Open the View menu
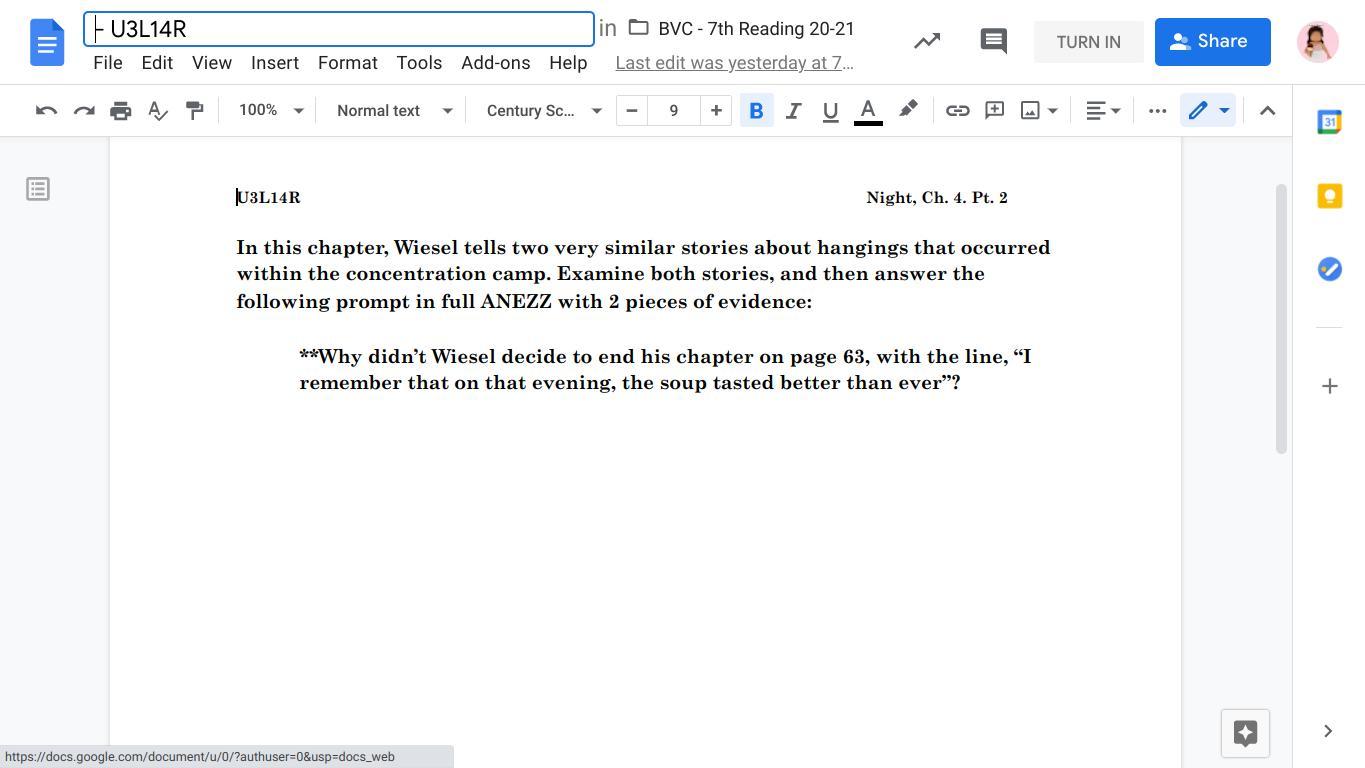 point(212,63)
